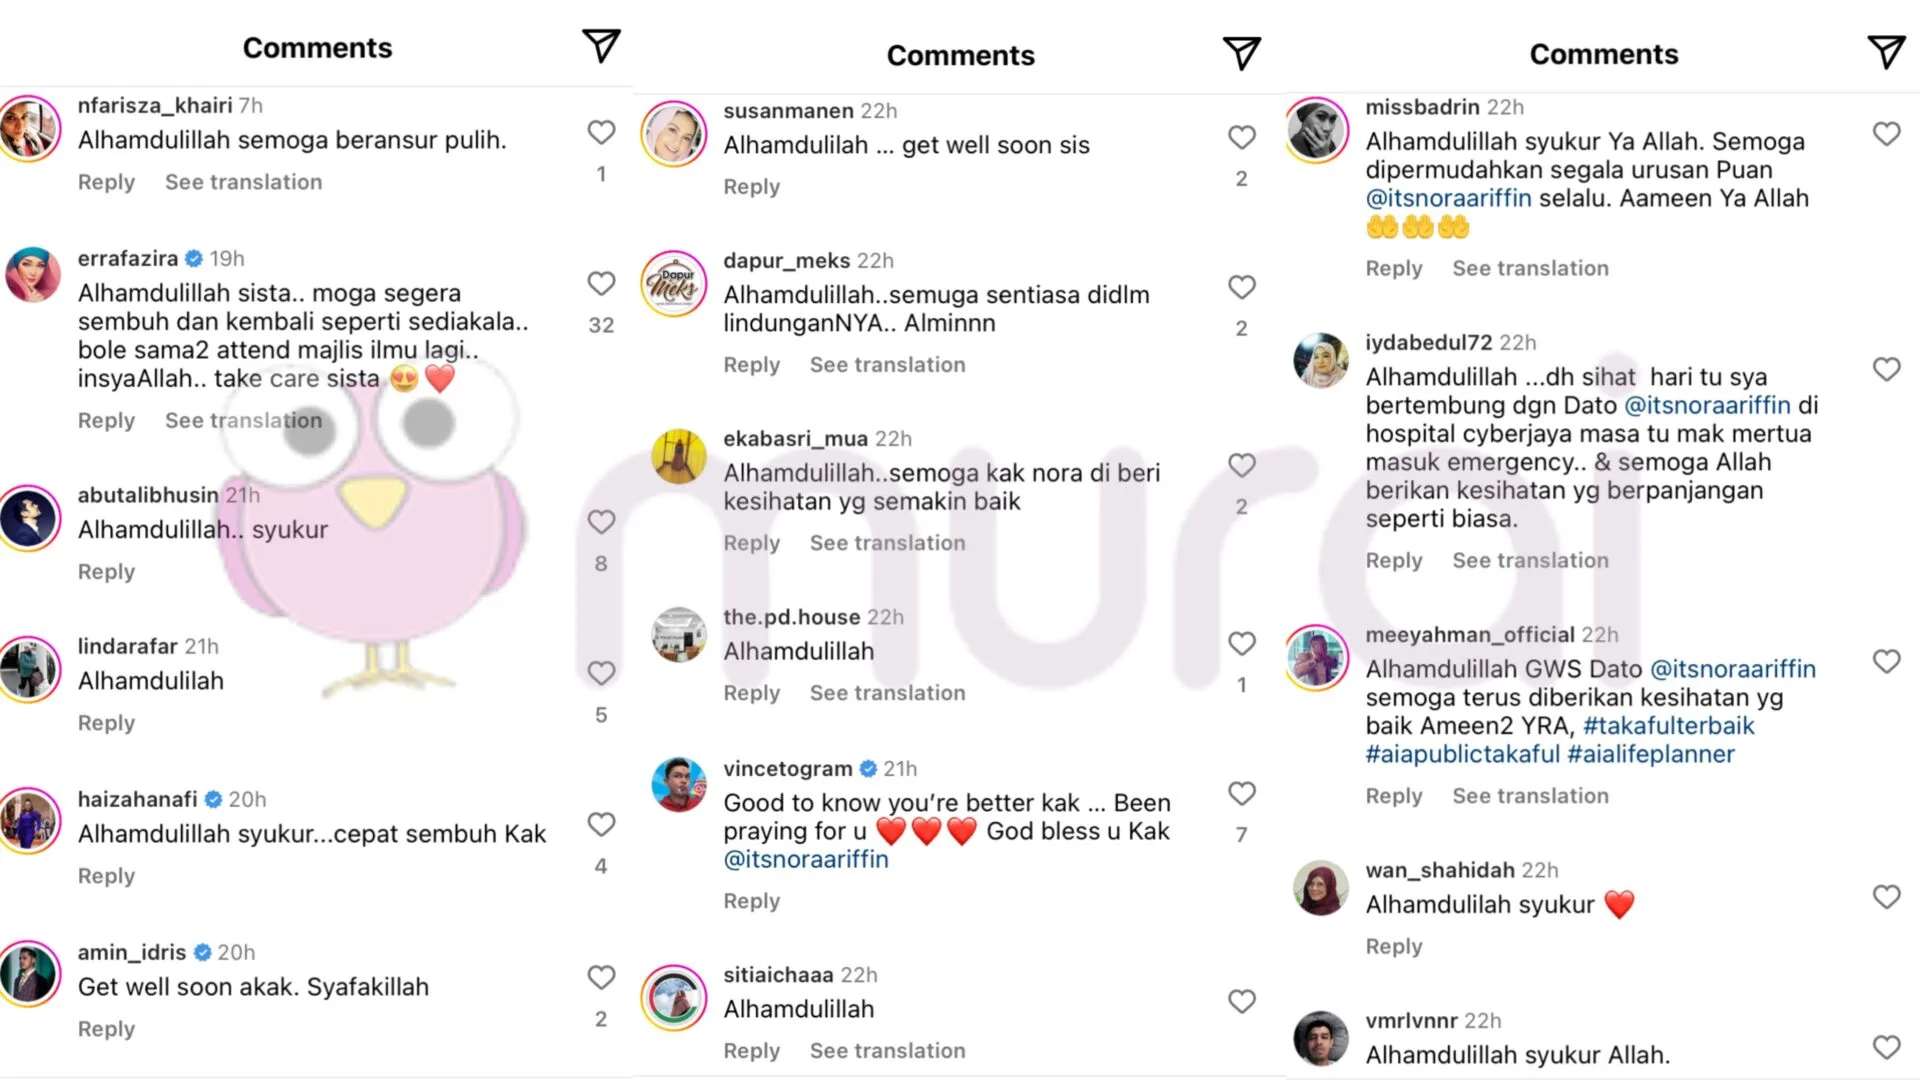Heart the comment by meeyahman_official
Screen dimensions: 1920x1080
[x=1886, y=662]
